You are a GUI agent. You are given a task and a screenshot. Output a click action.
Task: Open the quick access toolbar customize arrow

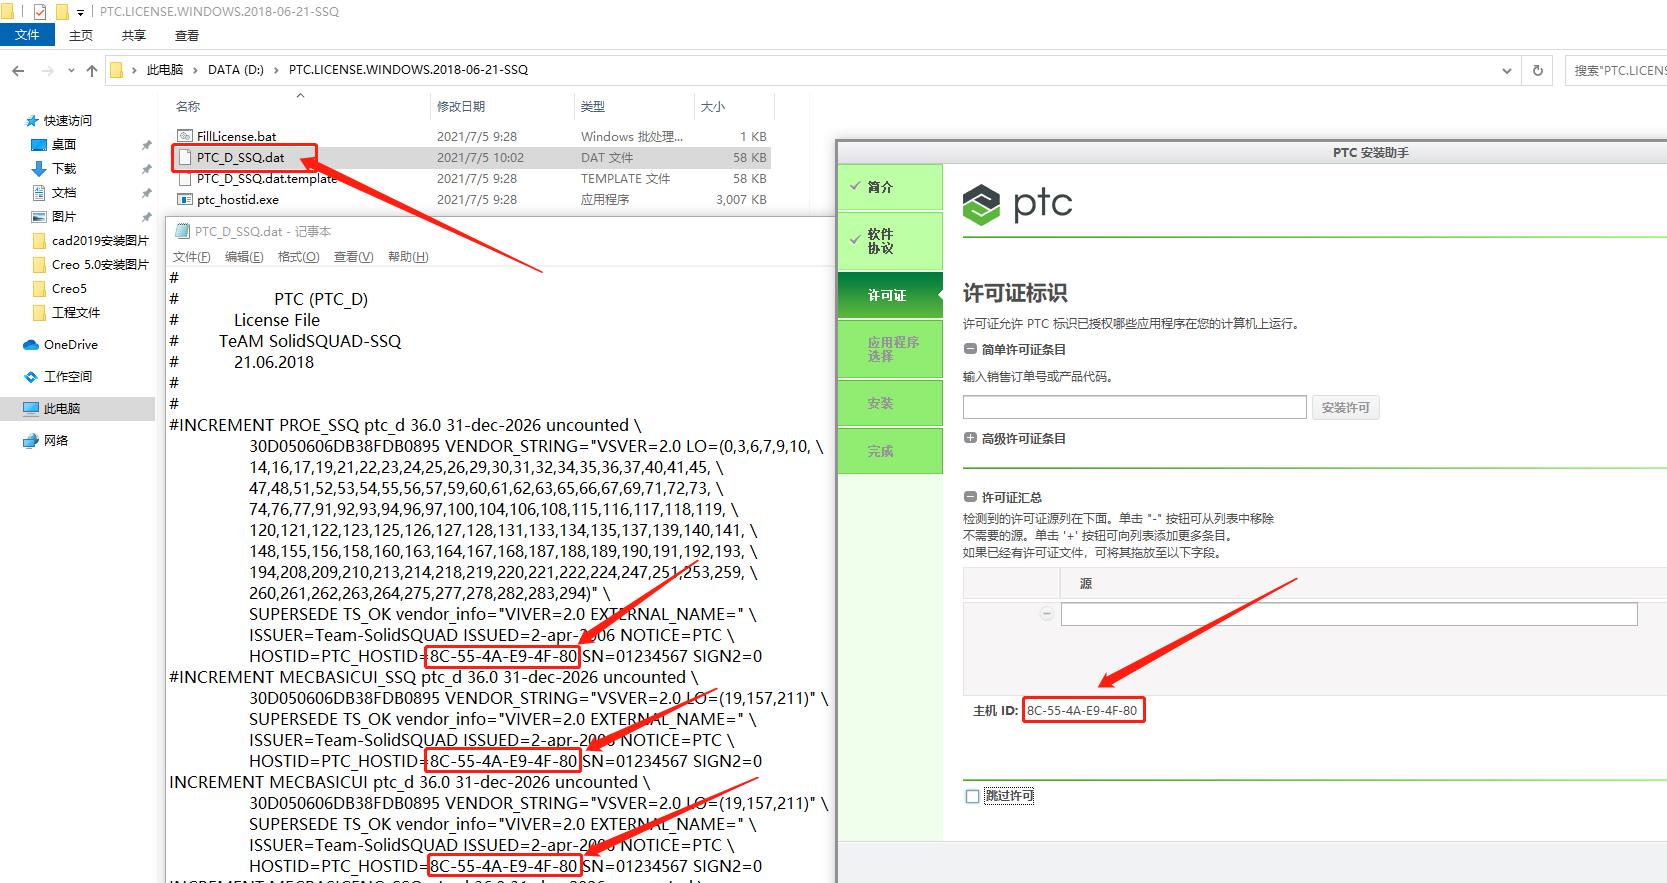pos(80,12)
